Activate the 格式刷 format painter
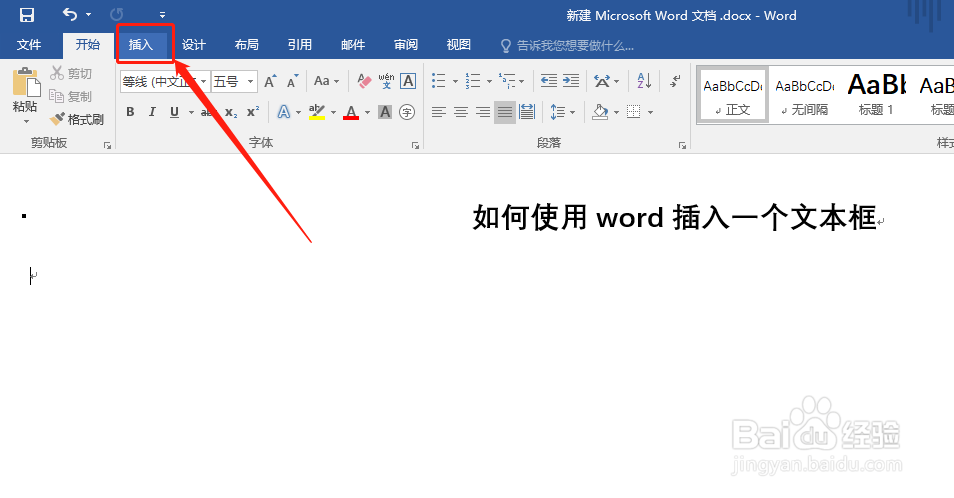The image size is (954, 498). (77, 119)
